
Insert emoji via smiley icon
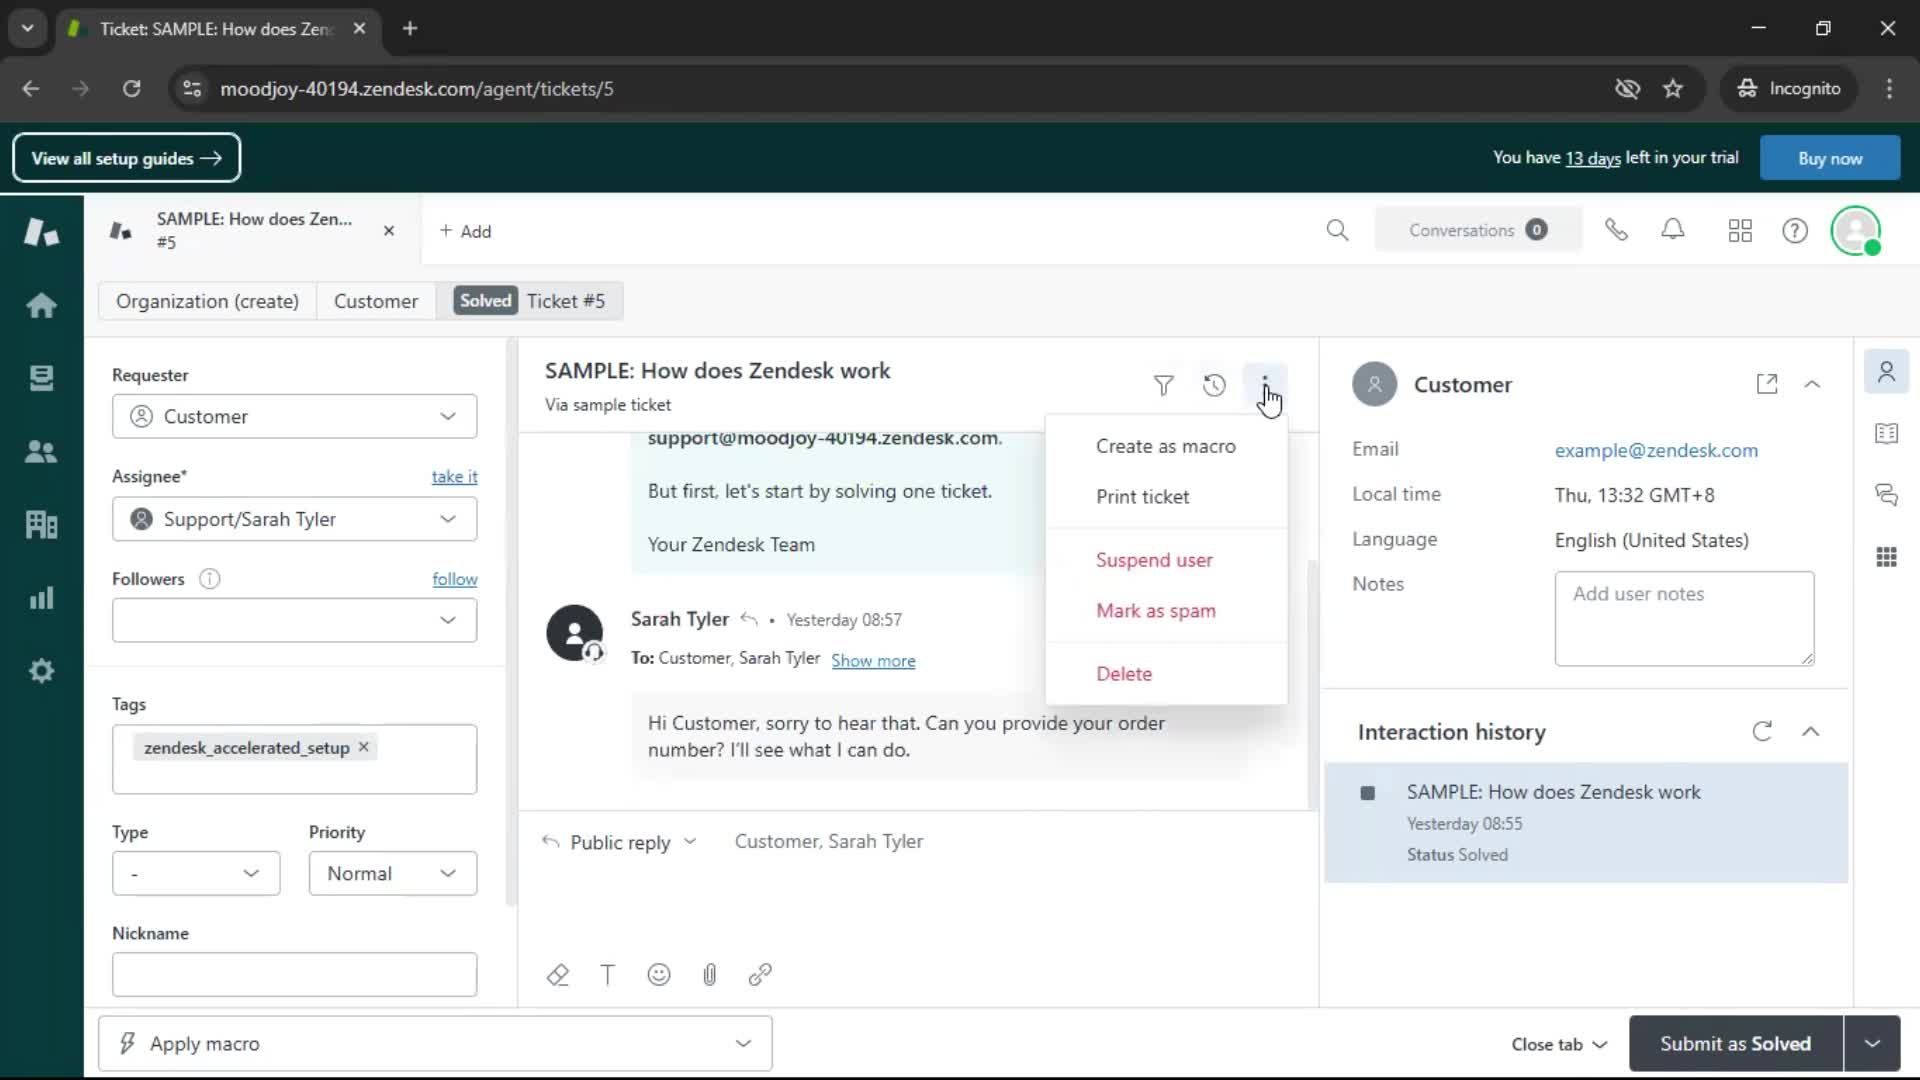(659, 975)
